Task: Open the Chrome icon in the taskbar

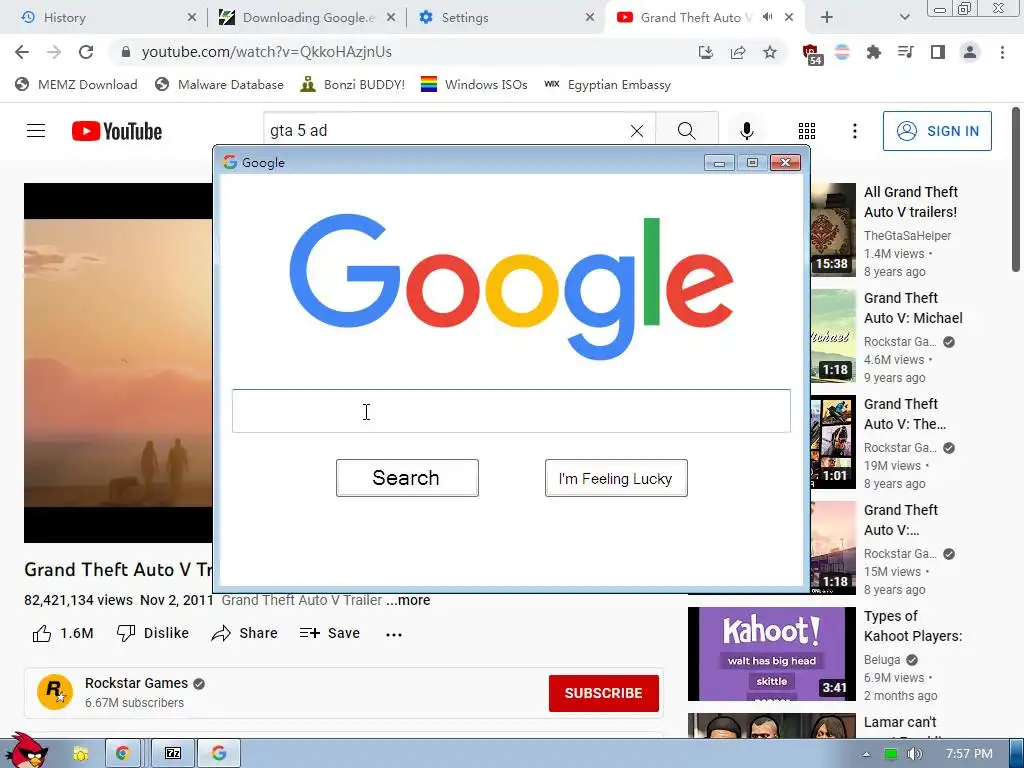Action: (x=122, y=754)
